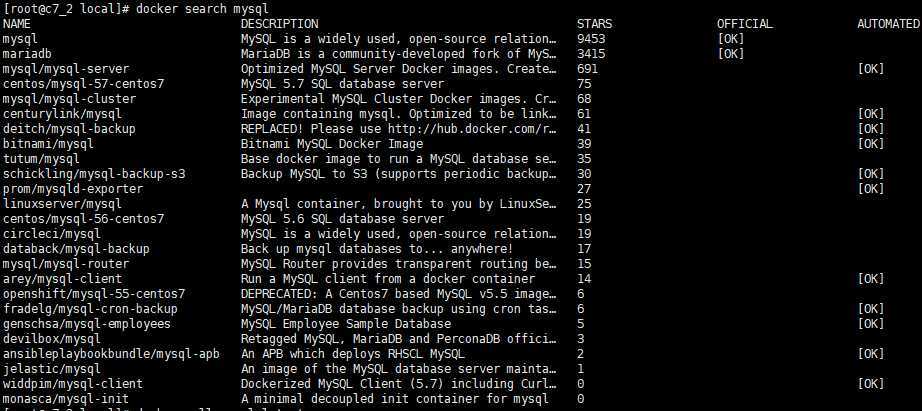Click the STARS column header
This screenshot has height=411, width=922.
[x=594, y=24]
